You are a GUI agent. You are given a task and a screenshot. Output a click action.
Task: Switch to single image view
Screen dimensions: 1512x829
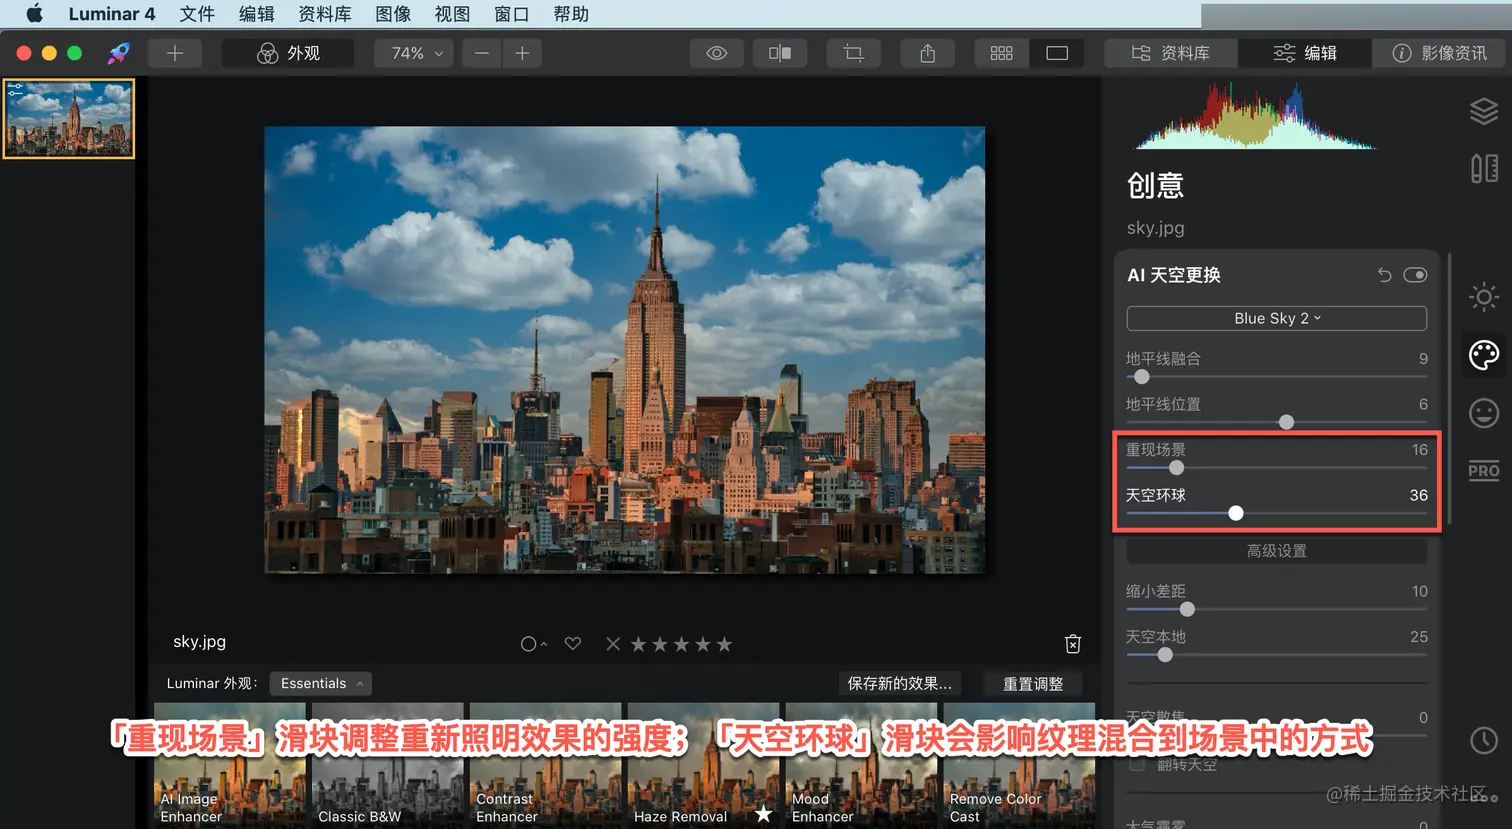(x=1057, y=53)
